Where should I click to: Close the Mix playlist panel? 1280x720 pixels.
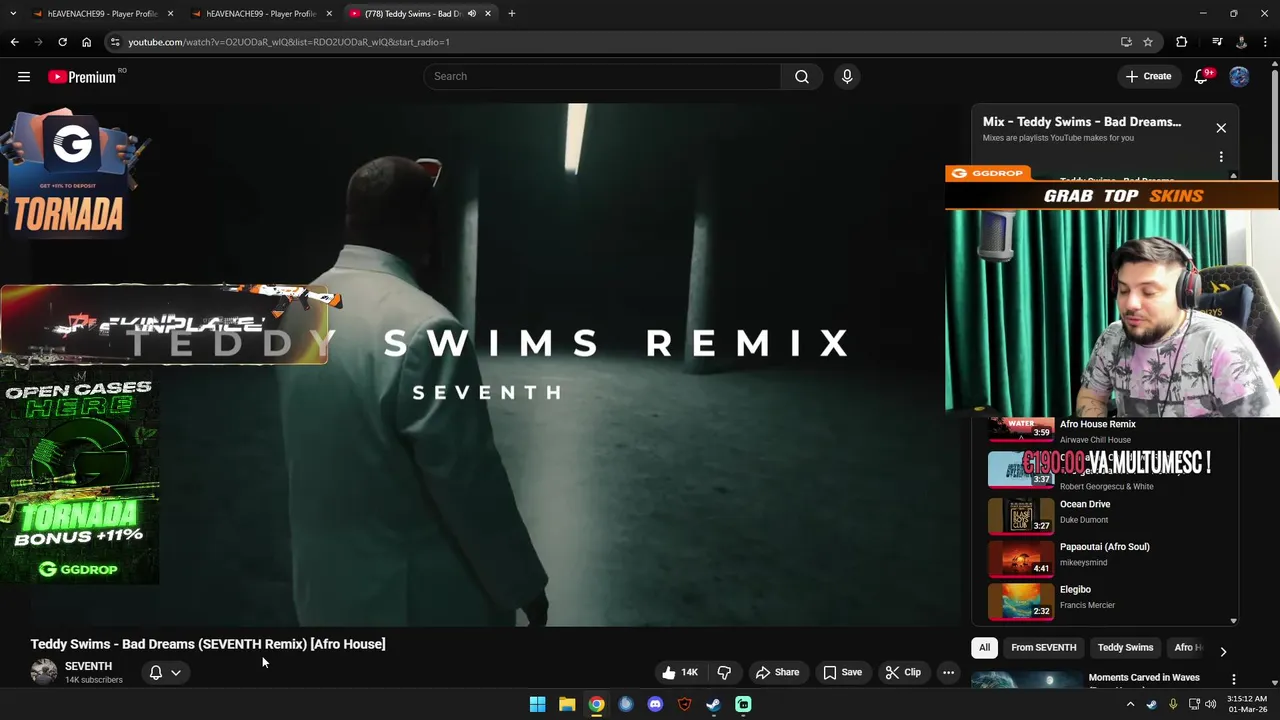coord(1221,128)
